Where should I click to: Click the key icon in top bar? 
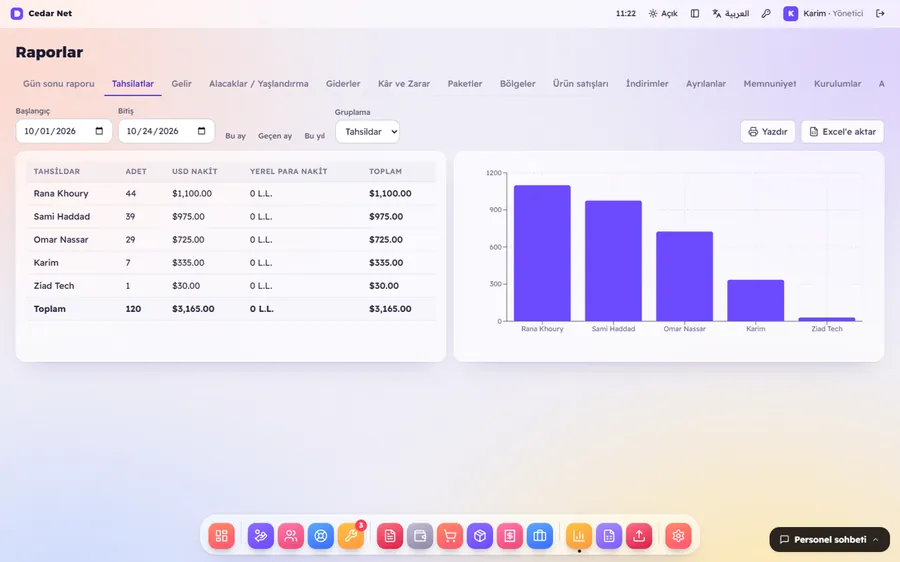coord(766,13)
